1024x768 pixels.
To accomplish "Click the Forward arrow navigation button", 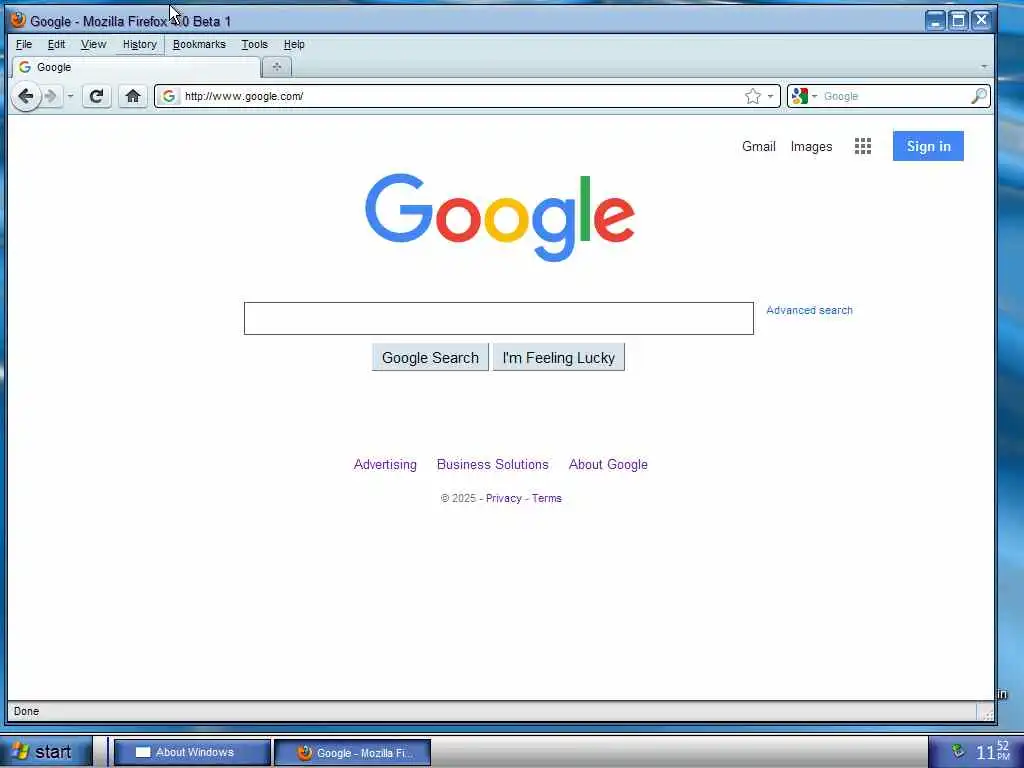I will click(x=52, y=97).
